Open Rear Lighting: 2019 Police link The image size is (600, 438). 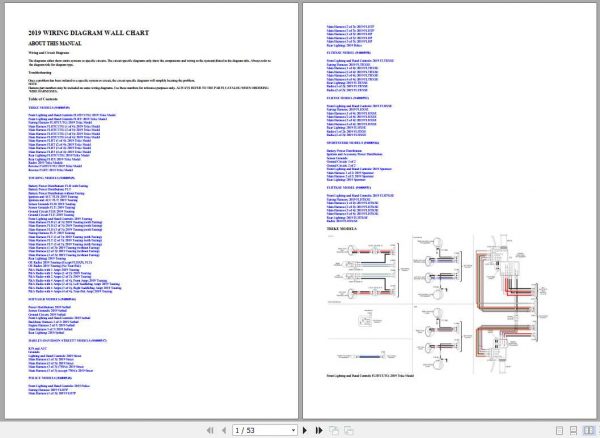tap(344, 46)
